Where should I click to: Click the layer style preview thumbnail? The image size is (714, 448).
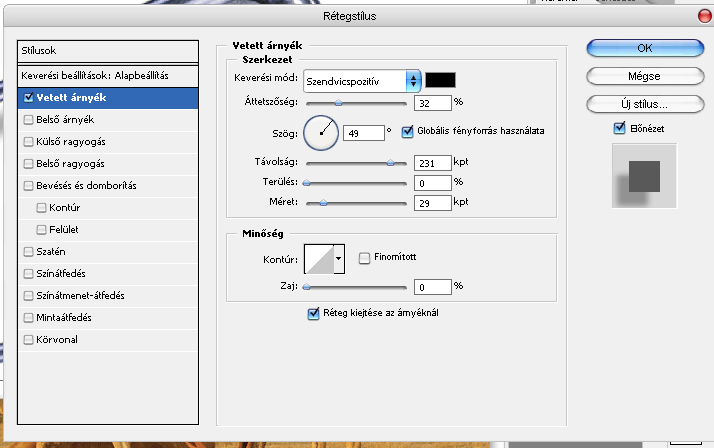coord(644,176)
